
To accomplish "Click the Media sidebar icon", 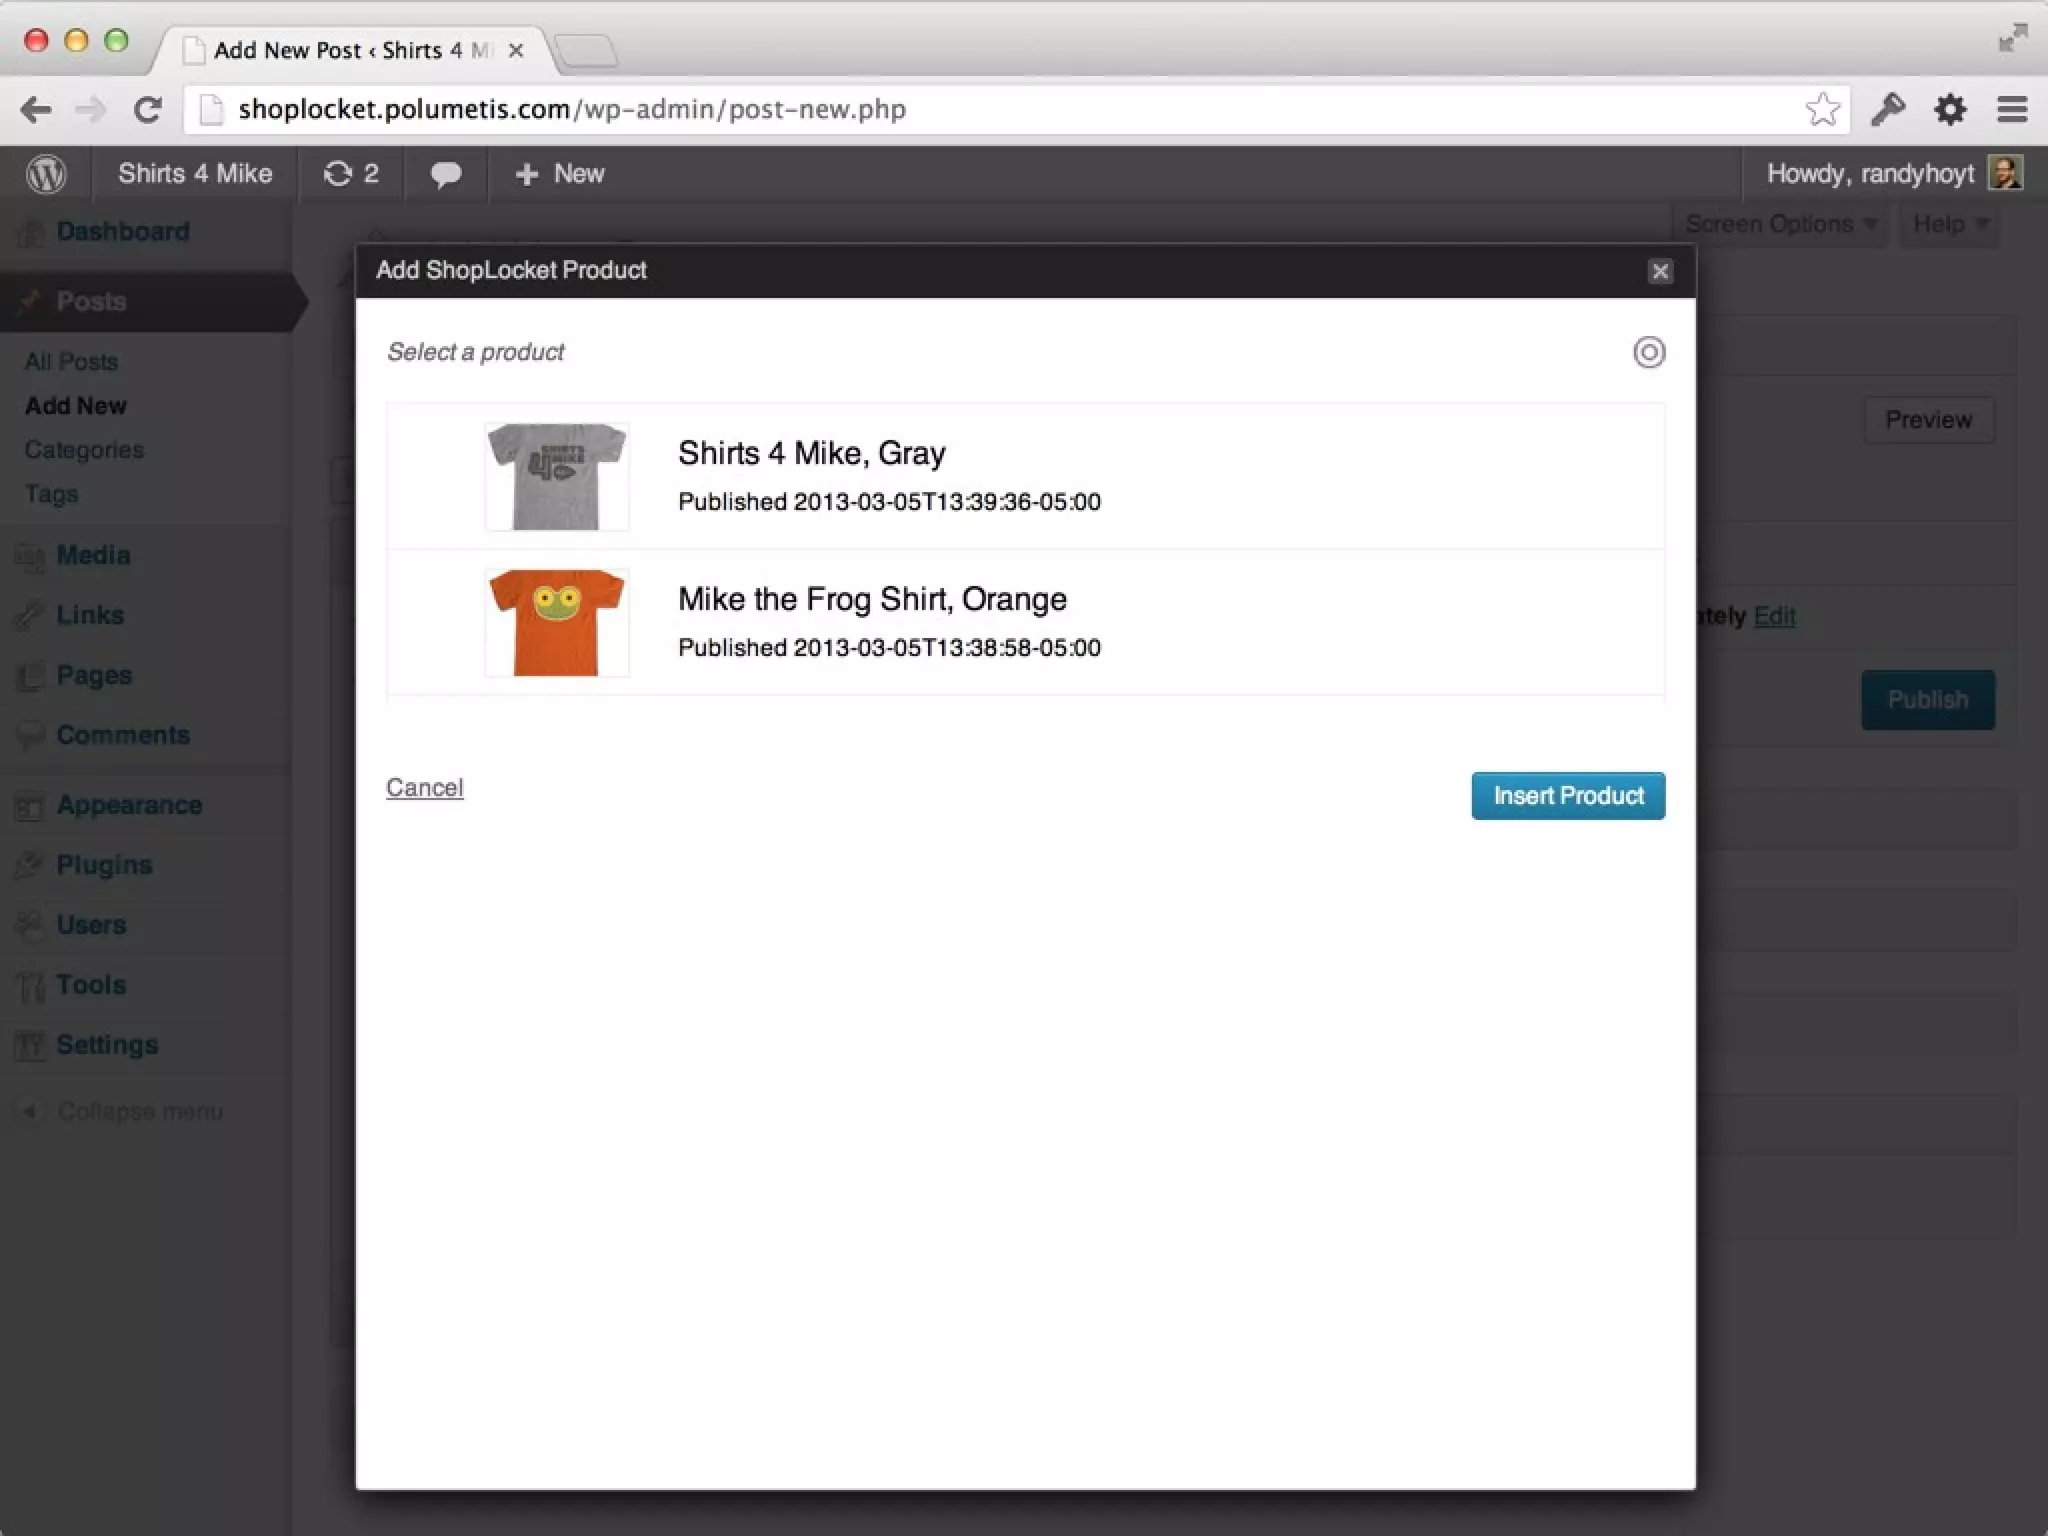I will pyautogui.click(x=30, y=556).
